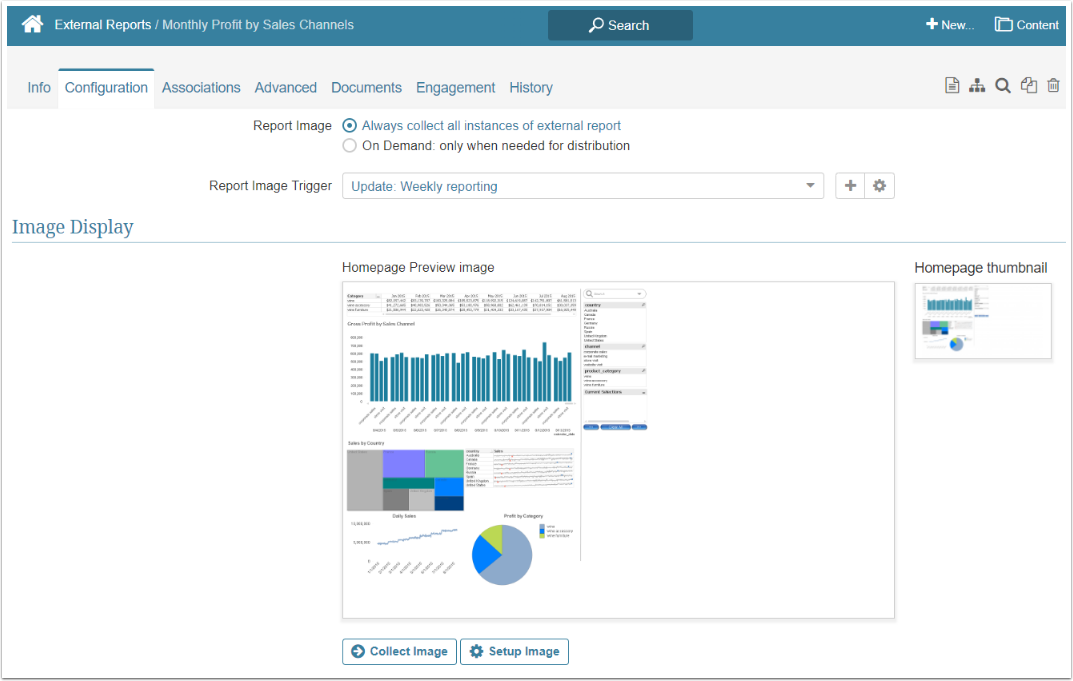Click the magnifier icon beside the tabs
The height and width of the screenshot is (681, 1073).
click(x=1002, y=87)
